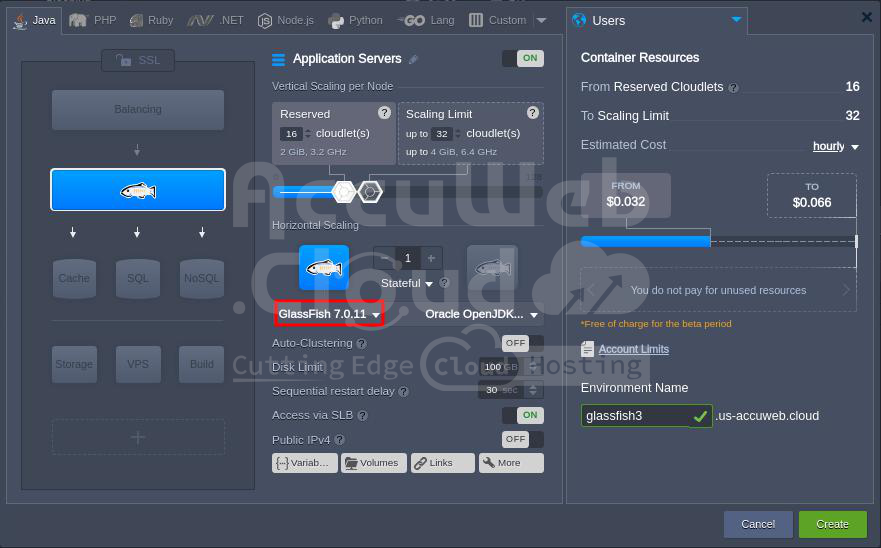The width and height of the screenshot is (881, 548).
Task: Add a NoSQL database node
Action: [202, 279]
